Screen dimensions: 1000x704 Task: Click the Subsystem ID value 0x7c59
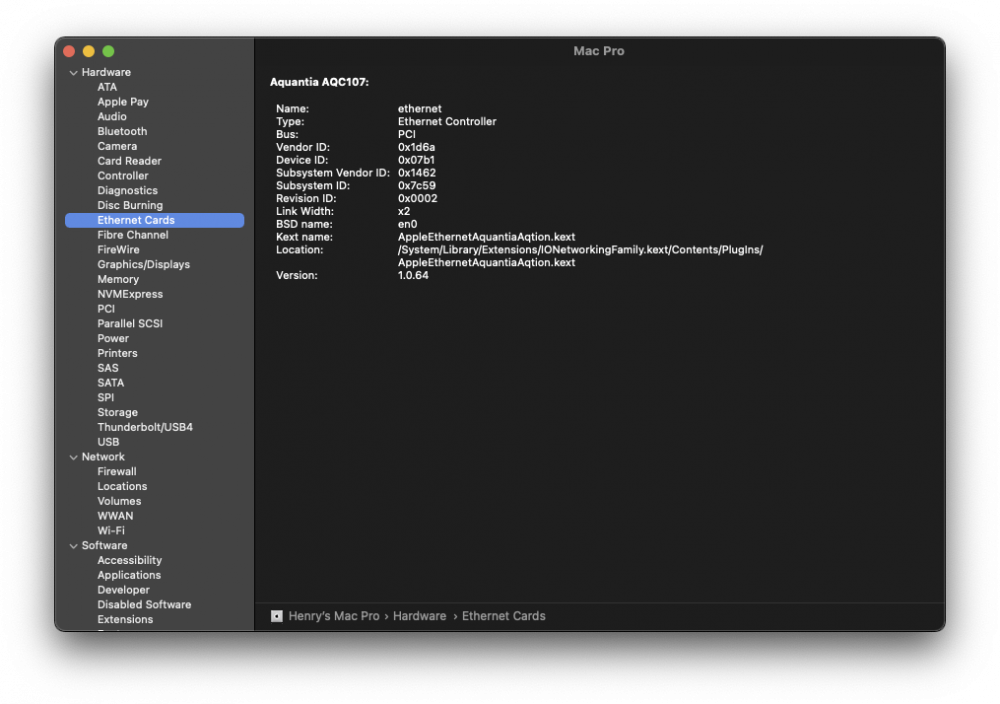point(416,186)
